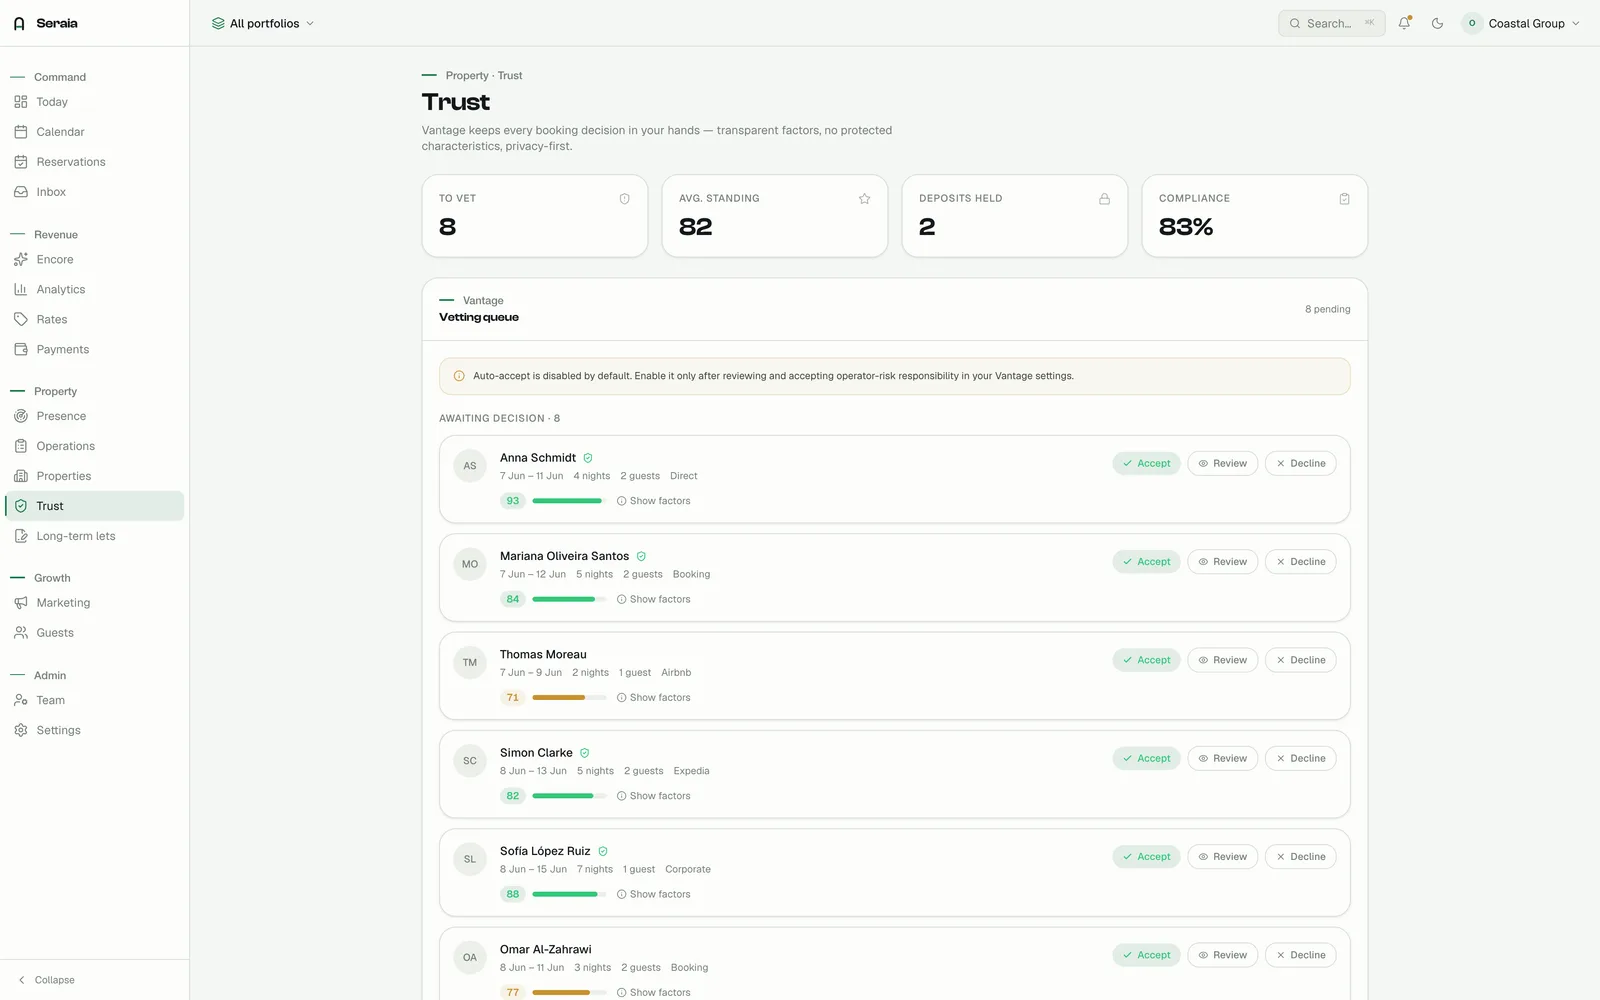Click the Rates tag icon
Image resolution: width=1600 pixels, height=1000 pixels.
coord(21,319)
